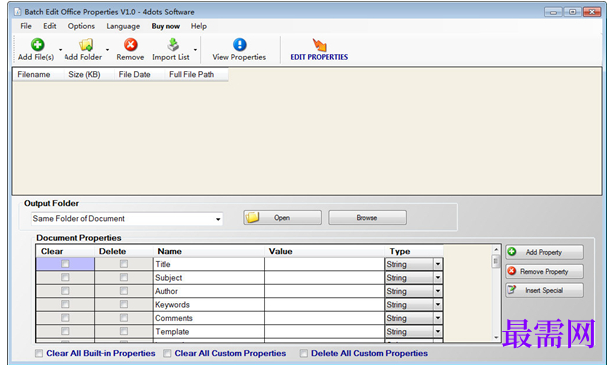The image size is (614, 365).
Task: Open the Type dropdown for Subject row
Action: pos(438,278)
